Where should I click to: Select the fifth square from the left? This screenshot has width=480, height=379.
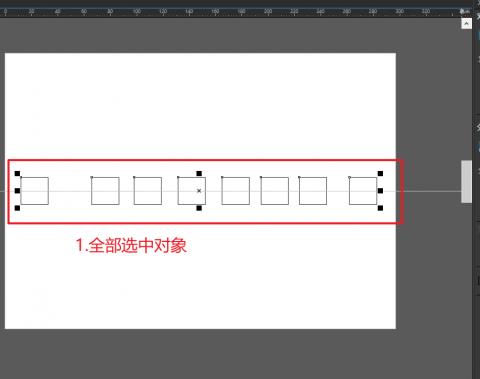click(x=236, y=191)
